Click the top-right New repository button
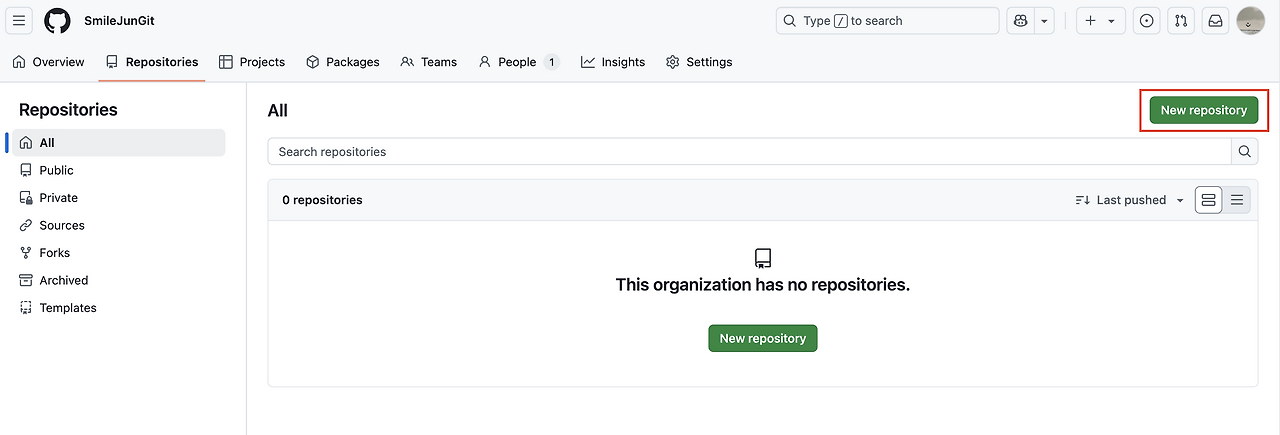The width and height of the screenshot is (1280, 435). 1203,110
